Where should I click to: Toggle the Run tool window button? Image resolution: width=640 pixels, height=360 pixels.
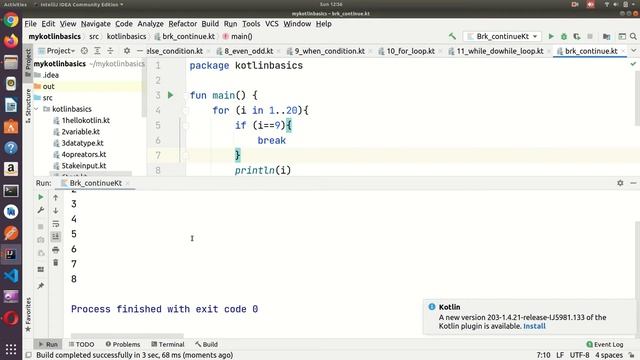[48, 344]
